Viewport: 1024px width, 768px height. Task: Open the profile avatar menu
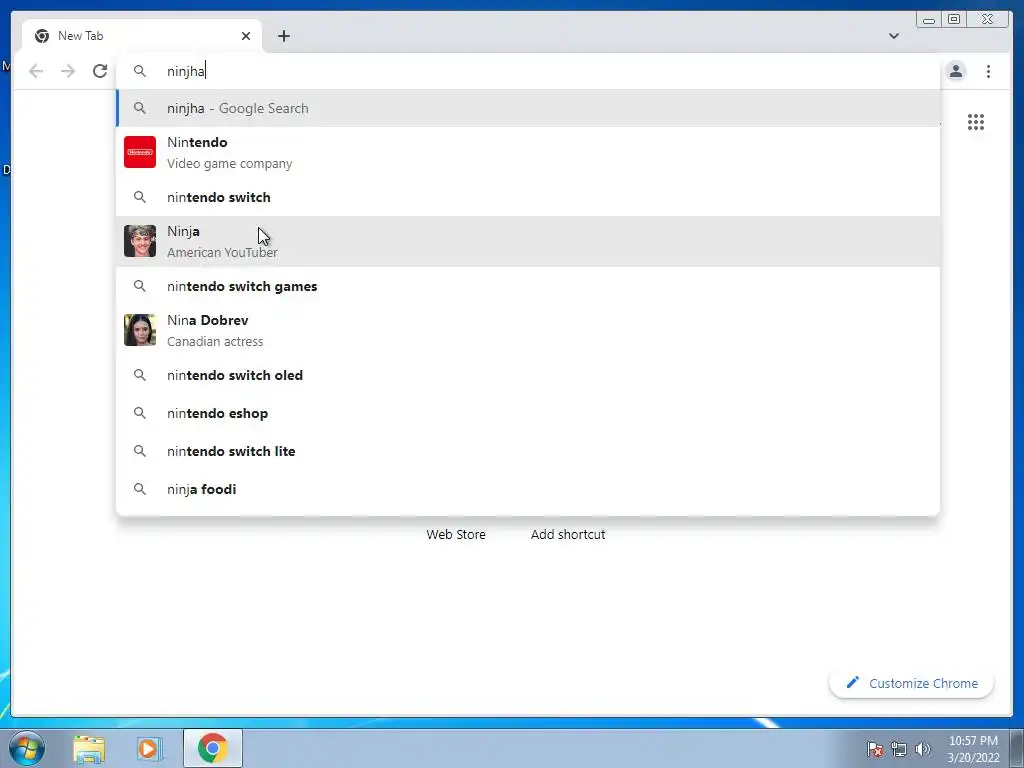point(955,71)
